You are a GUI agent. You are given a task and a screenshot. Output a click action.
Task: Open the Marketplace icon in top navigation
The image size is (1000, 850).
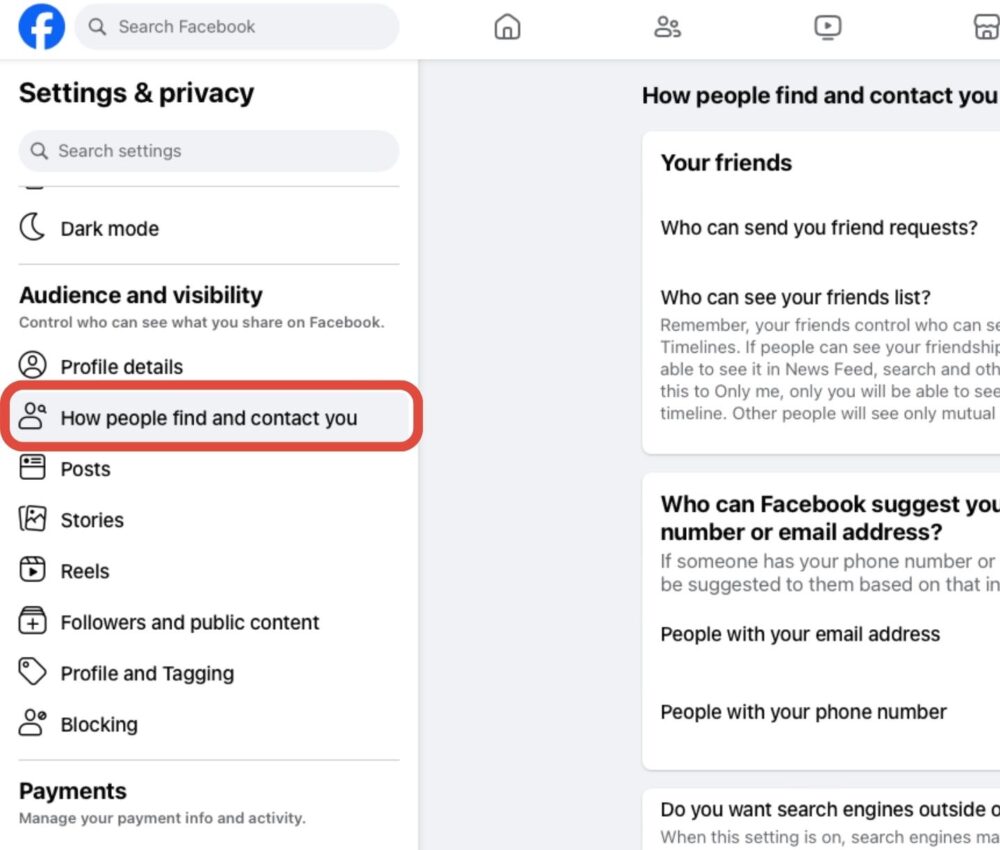point(986,27)
